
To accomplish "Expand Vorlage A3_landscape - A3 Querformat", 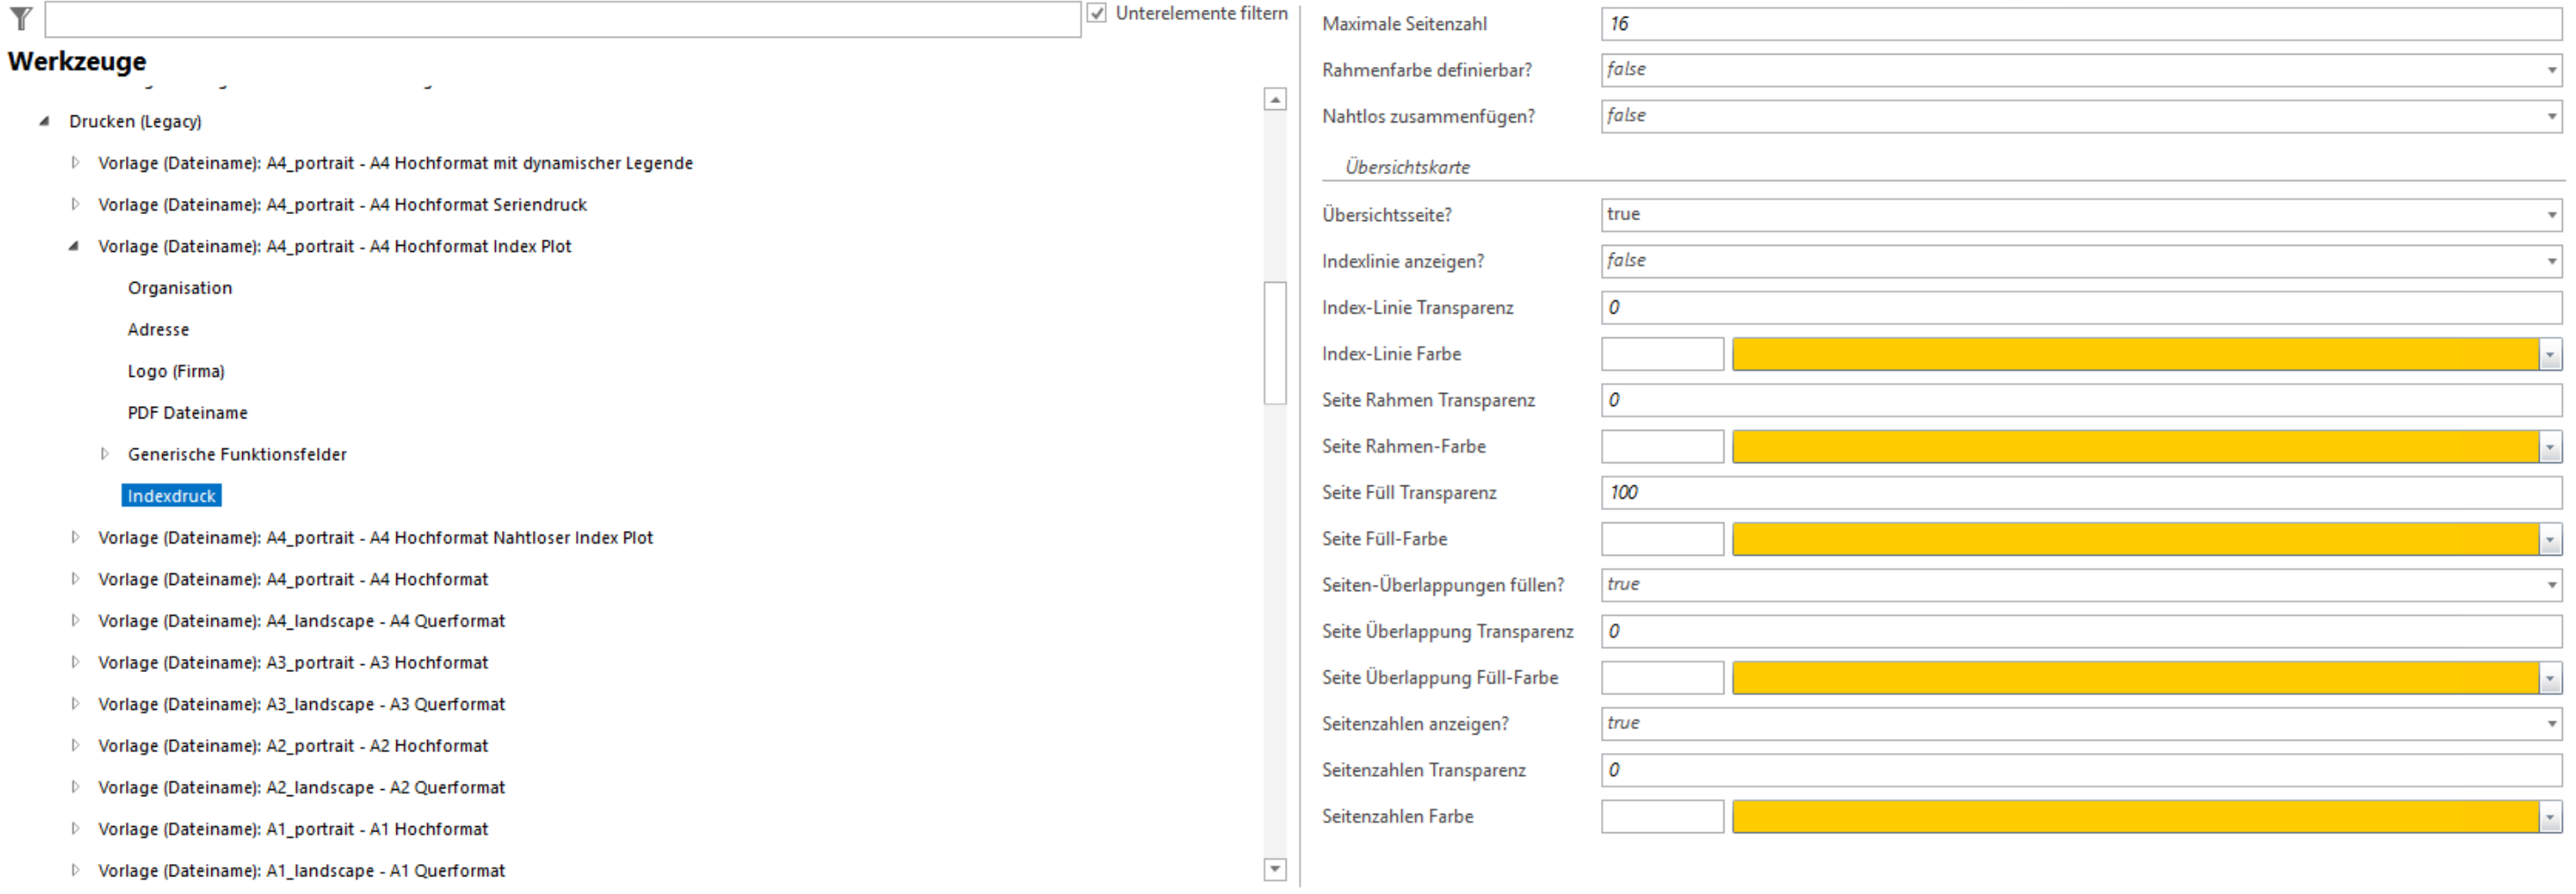I will (x=75, y=703).
